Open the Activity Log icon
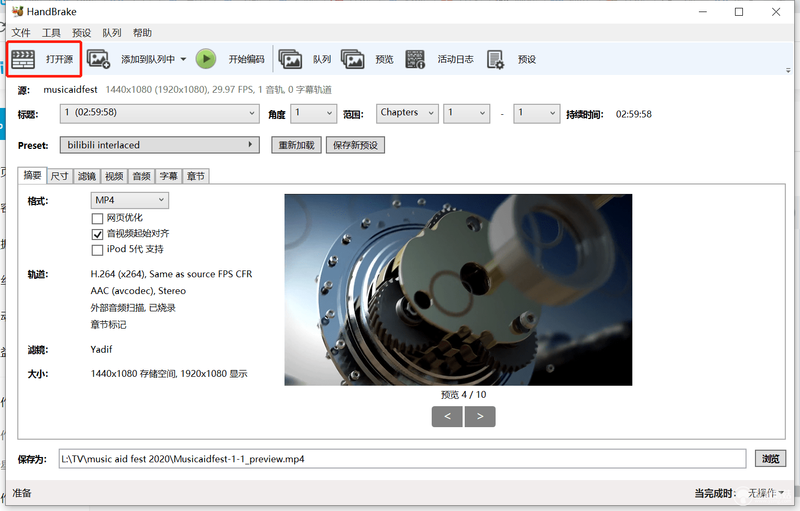Screen dimensions: 800x511 [x=415, y=59]
